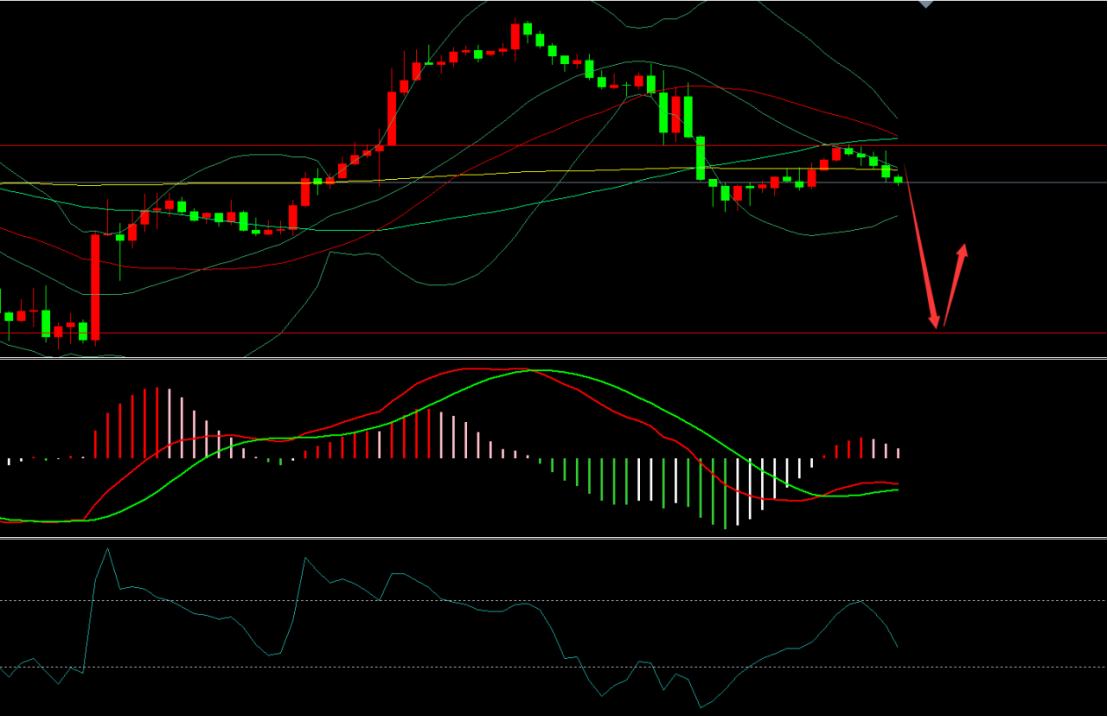Click the chart shift marker on the top edge
Viewport: 1108px width, 717px height.
coord(926,4)
